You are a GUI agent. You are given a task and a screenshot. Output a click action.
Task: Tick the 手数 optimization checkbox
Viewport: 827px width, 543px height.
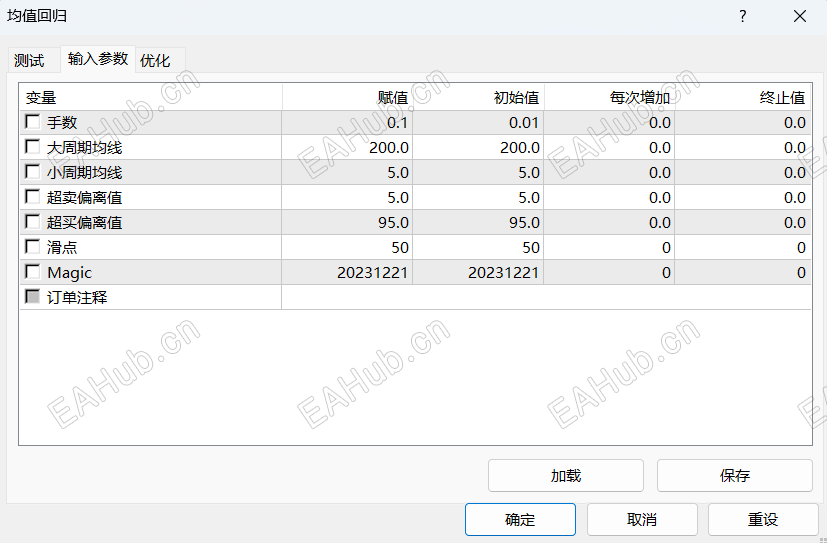[33, 122]
